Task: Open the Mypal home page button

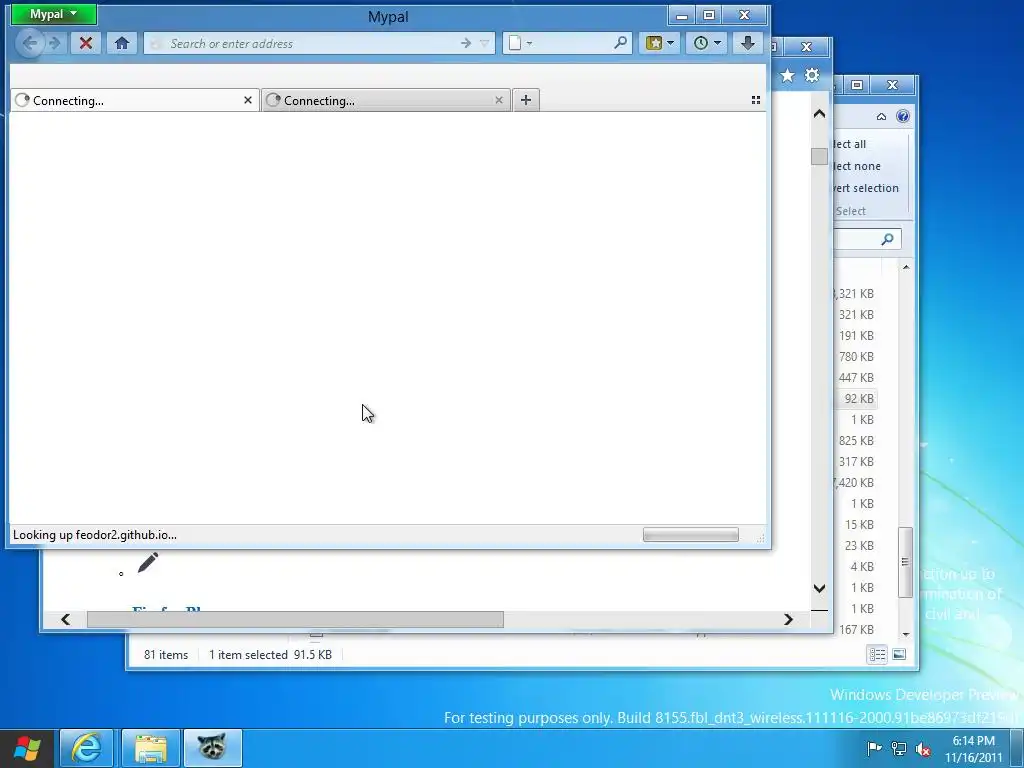Action: (x=121, y=44)
